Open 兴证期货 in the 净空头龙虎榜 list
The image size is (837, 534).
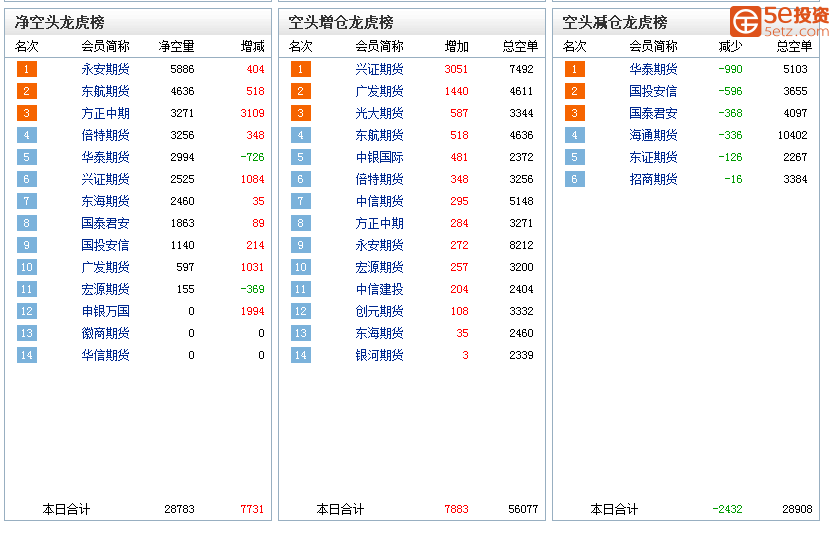105,179
